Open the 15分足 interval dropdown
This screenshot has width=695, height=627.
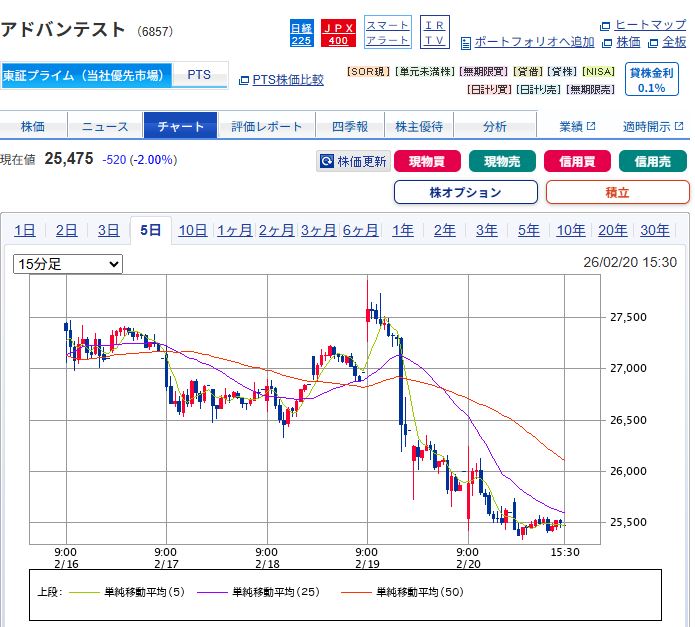point(68,264)
